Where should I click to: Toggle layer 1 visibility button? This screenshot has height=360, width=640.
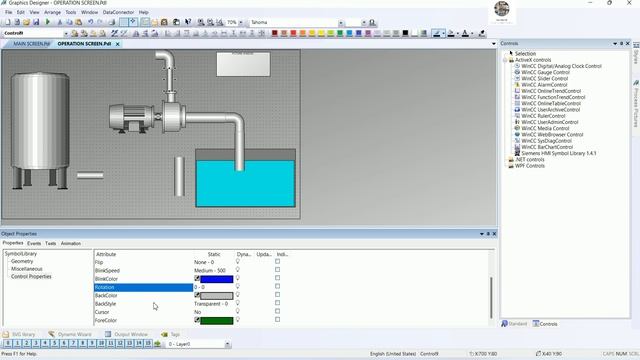pos(17,344)
